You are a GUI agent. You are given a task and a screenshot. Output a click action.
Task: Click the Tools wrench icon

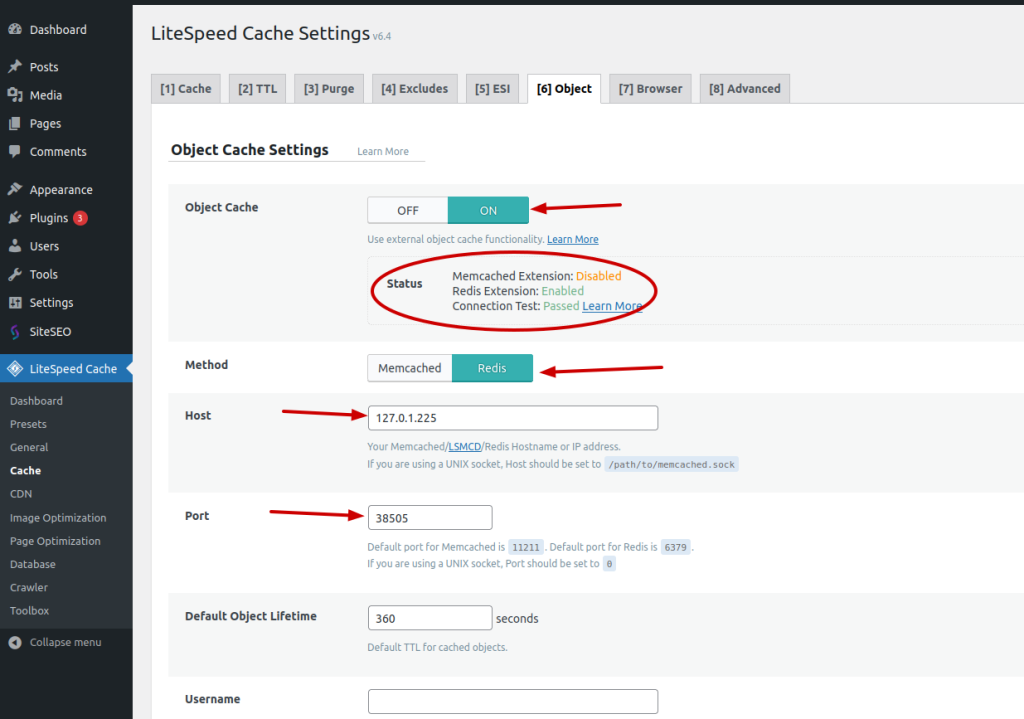pos(15,274)
